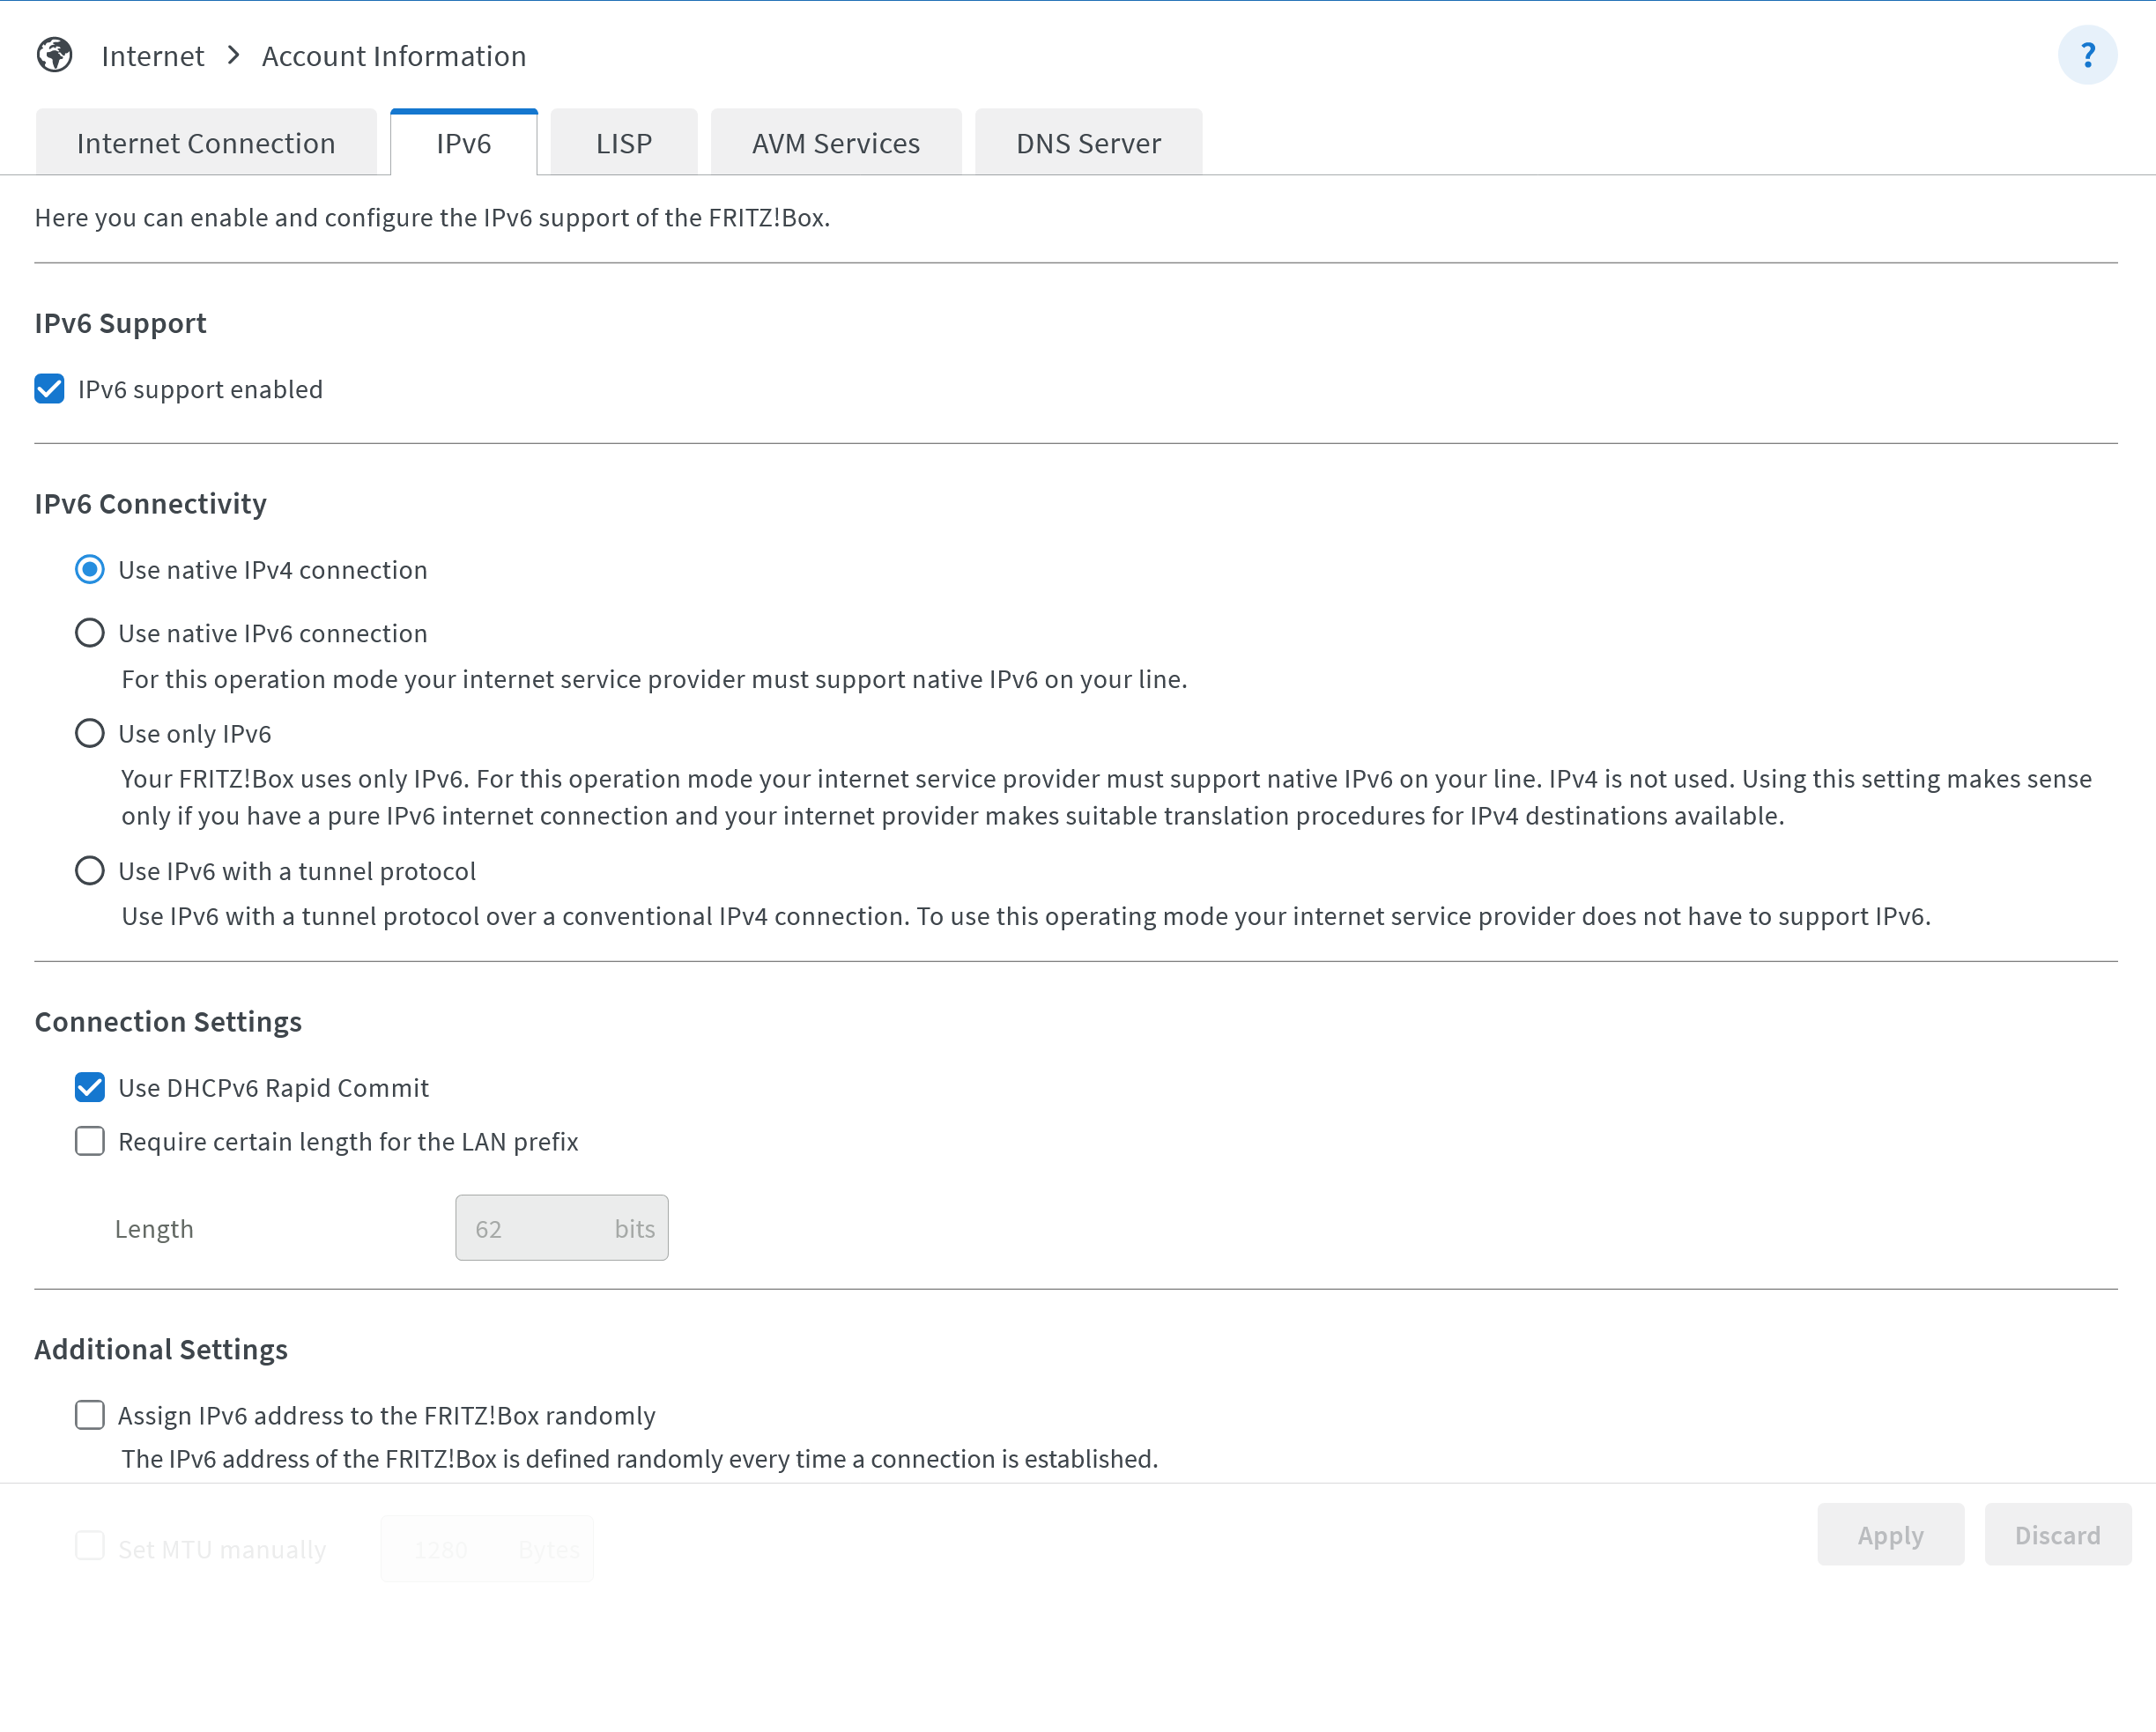Enable Require certain length for LAN prefix
The width and height of the screenshot is (2156, 1732).
pyautogui.click(x=90, y=1142)
